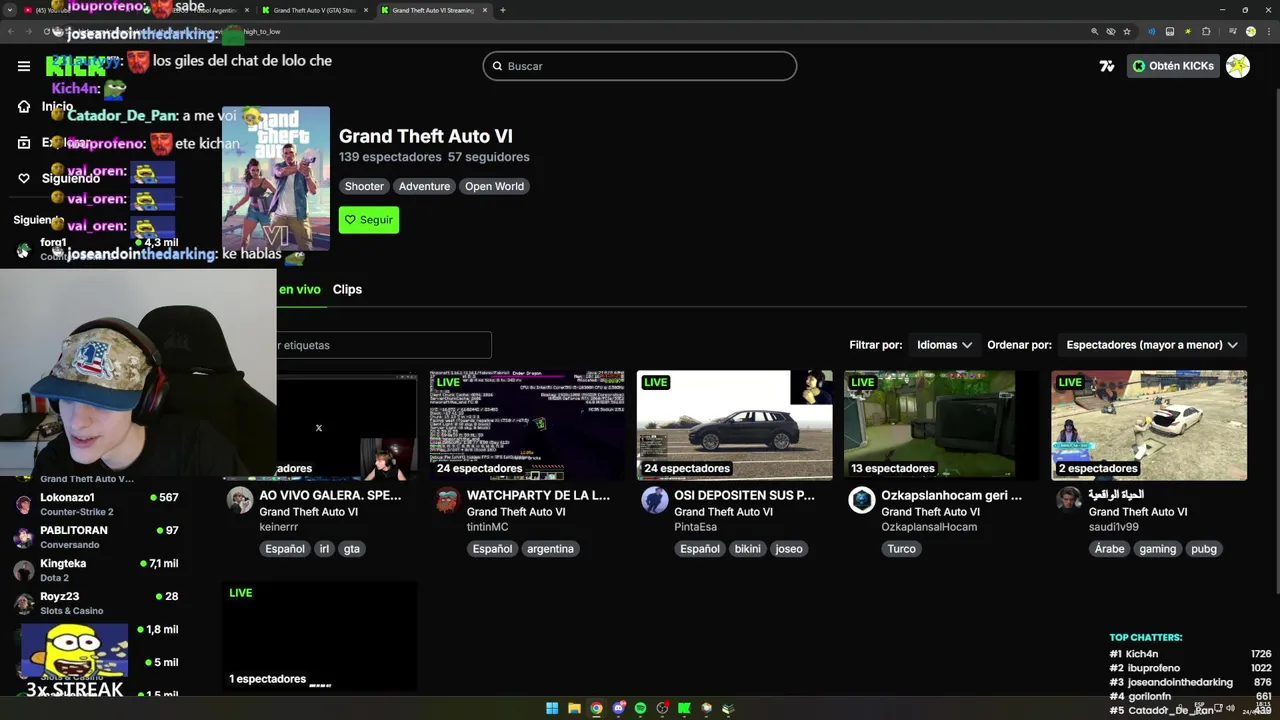Click the tintinMC channel avatar
The image size is (1280, 720).
click(447, 501)
